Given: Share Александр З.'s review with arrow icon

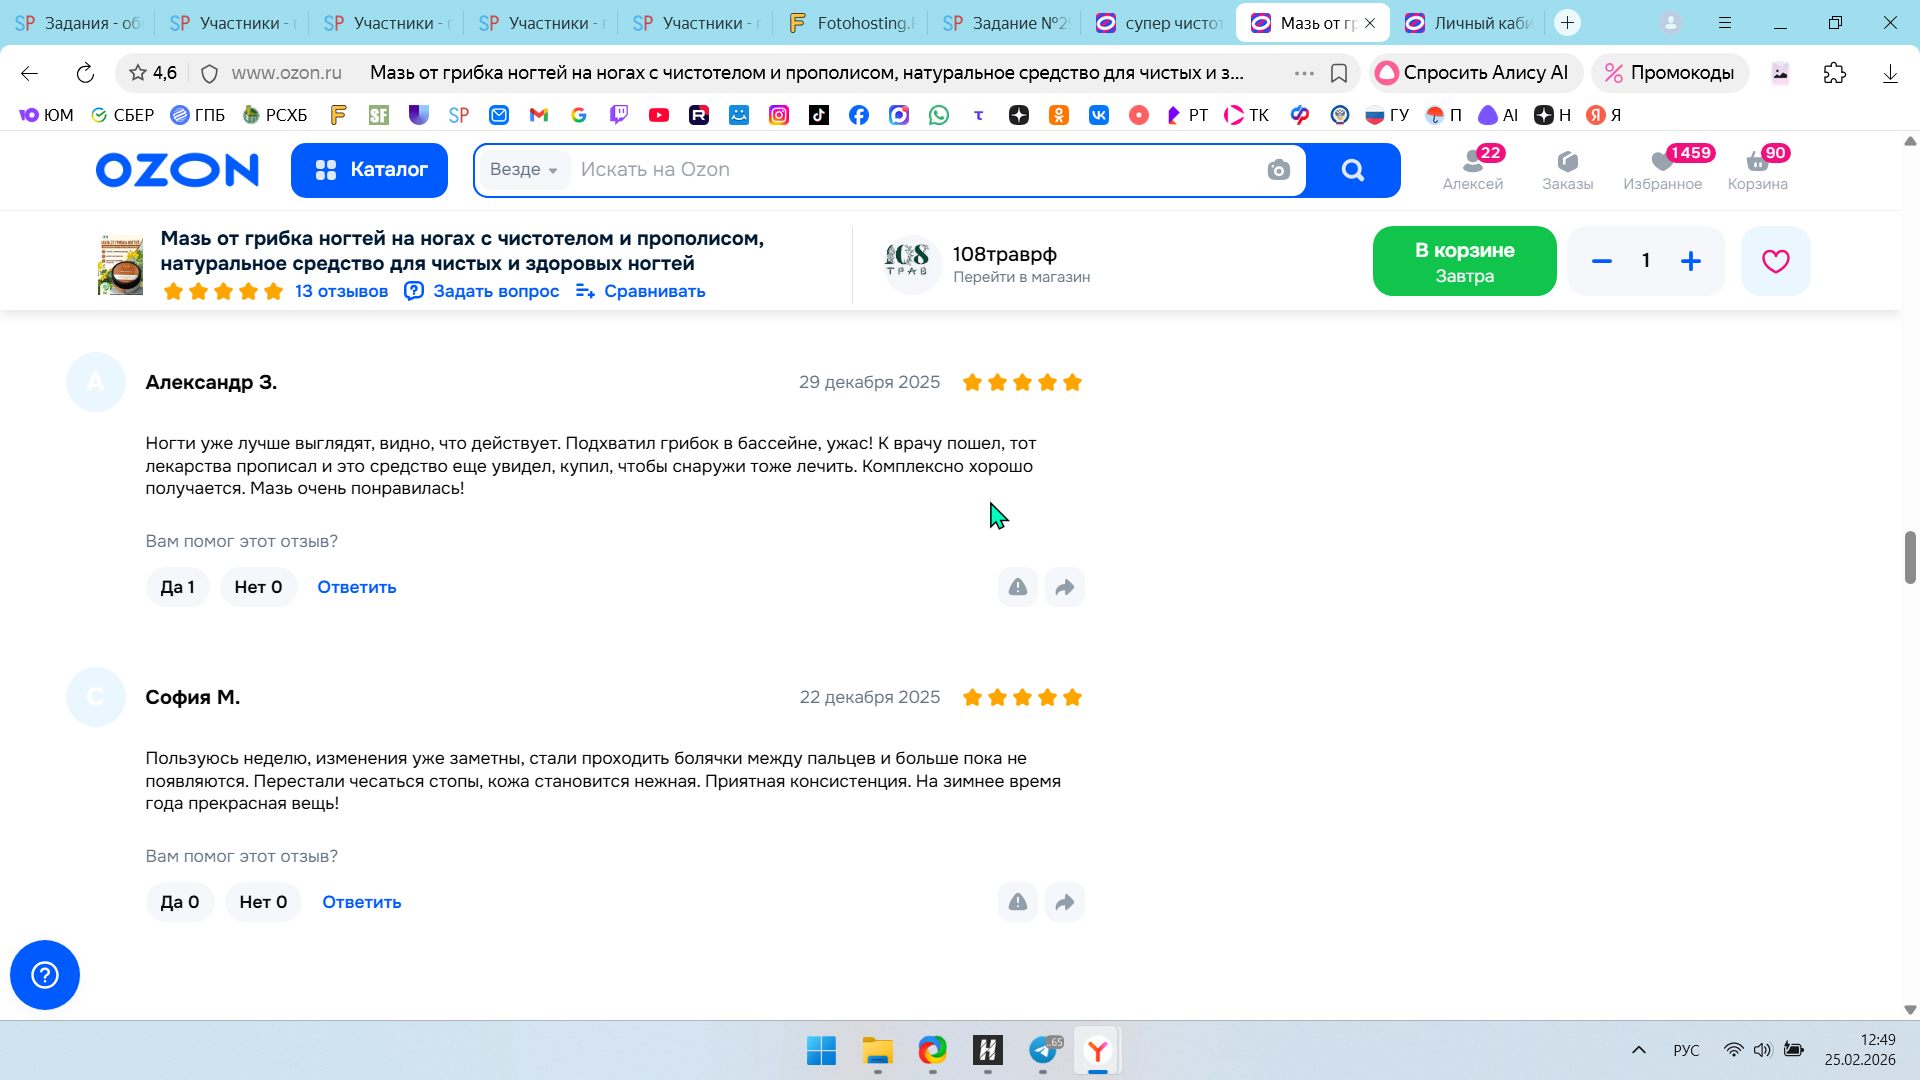Looking at the screenshot, I should click(x=1064, y=587).
